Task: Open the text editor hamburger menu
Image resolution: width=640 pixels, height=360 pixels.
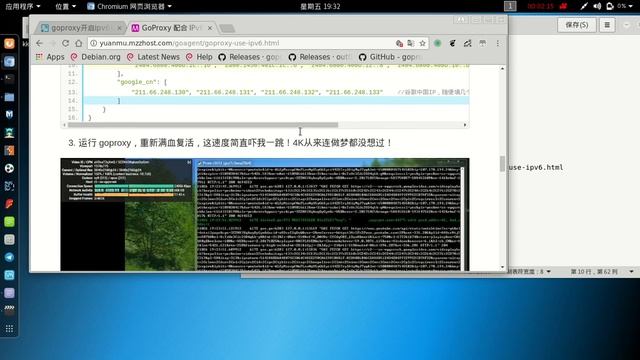Action: pyautogui.click(x=607, y=25)
